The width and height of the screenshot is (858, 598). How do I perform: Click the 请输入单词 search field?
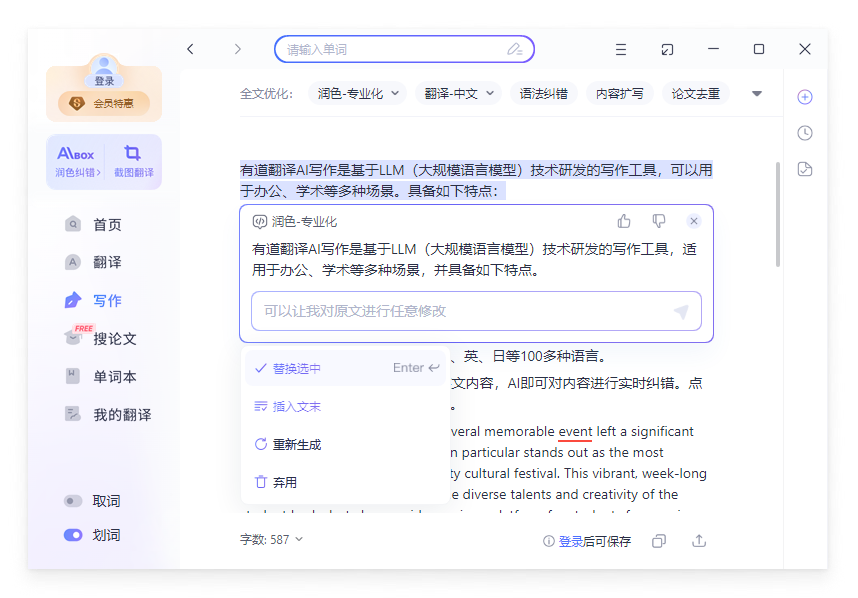pos(395,49)
